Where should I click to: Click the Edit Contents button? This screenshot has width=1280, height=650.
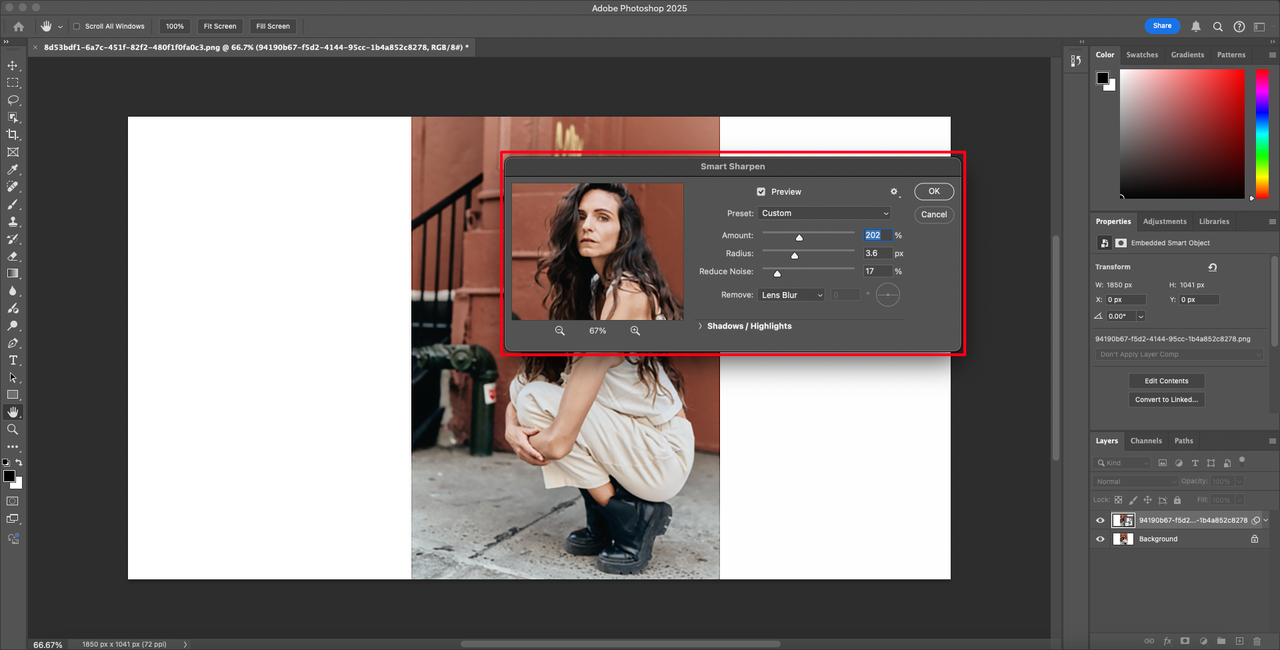click(1166, 381)
